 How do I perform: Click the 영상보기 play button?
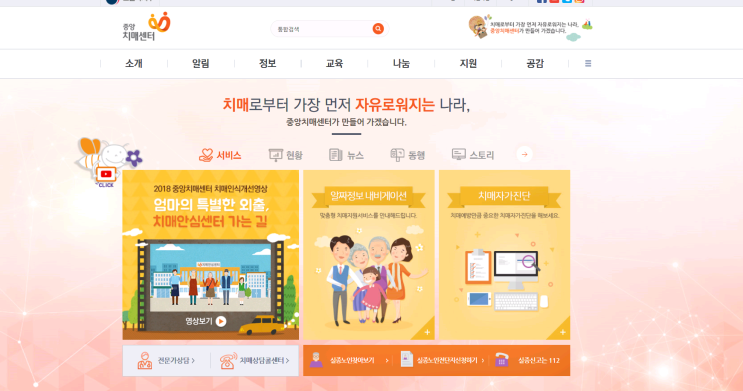pos(206,321)
